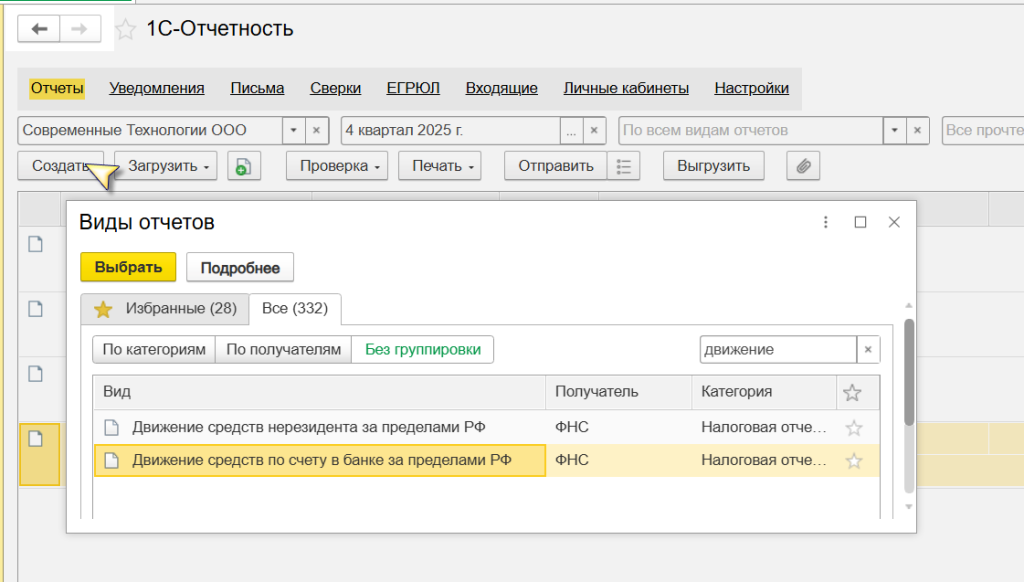Open the ЕГРЮЛ section
The image size is (1024, 582).
click(x=413, y=88)
